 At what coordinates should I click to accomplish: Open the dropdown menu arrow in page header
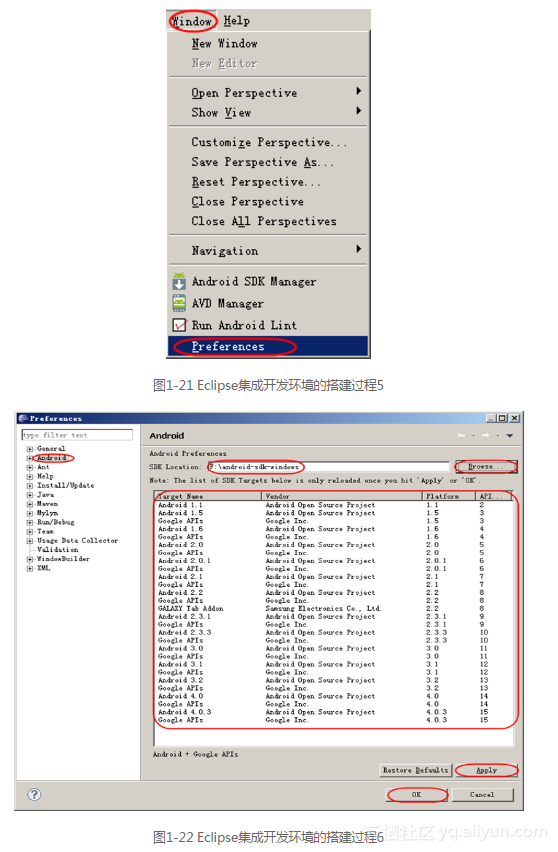tap(510, 435)
